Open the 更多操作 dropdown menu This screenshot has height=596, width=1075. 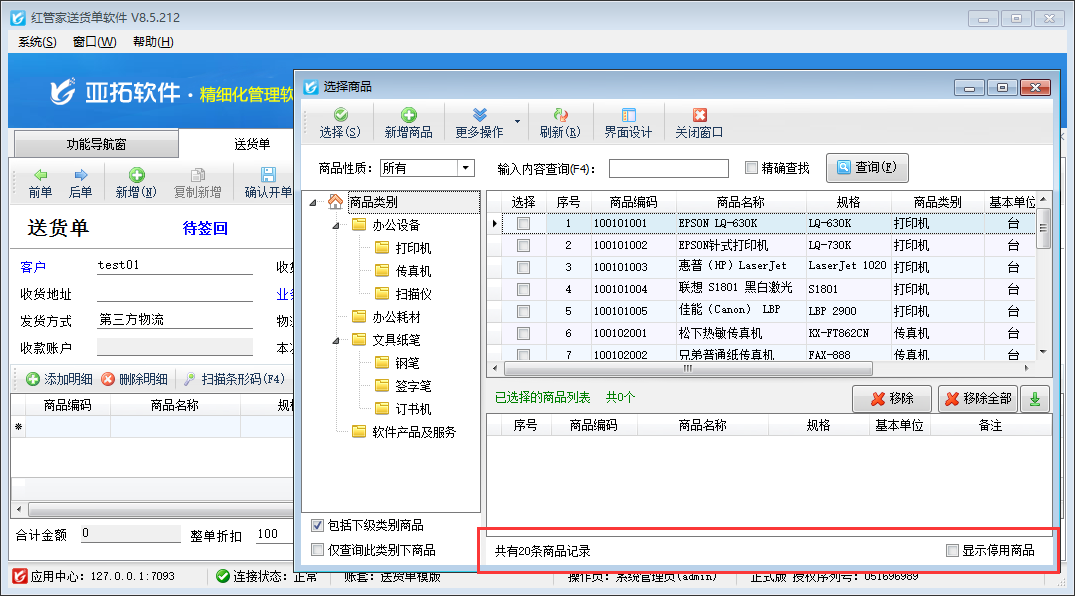tap(516, 123)
